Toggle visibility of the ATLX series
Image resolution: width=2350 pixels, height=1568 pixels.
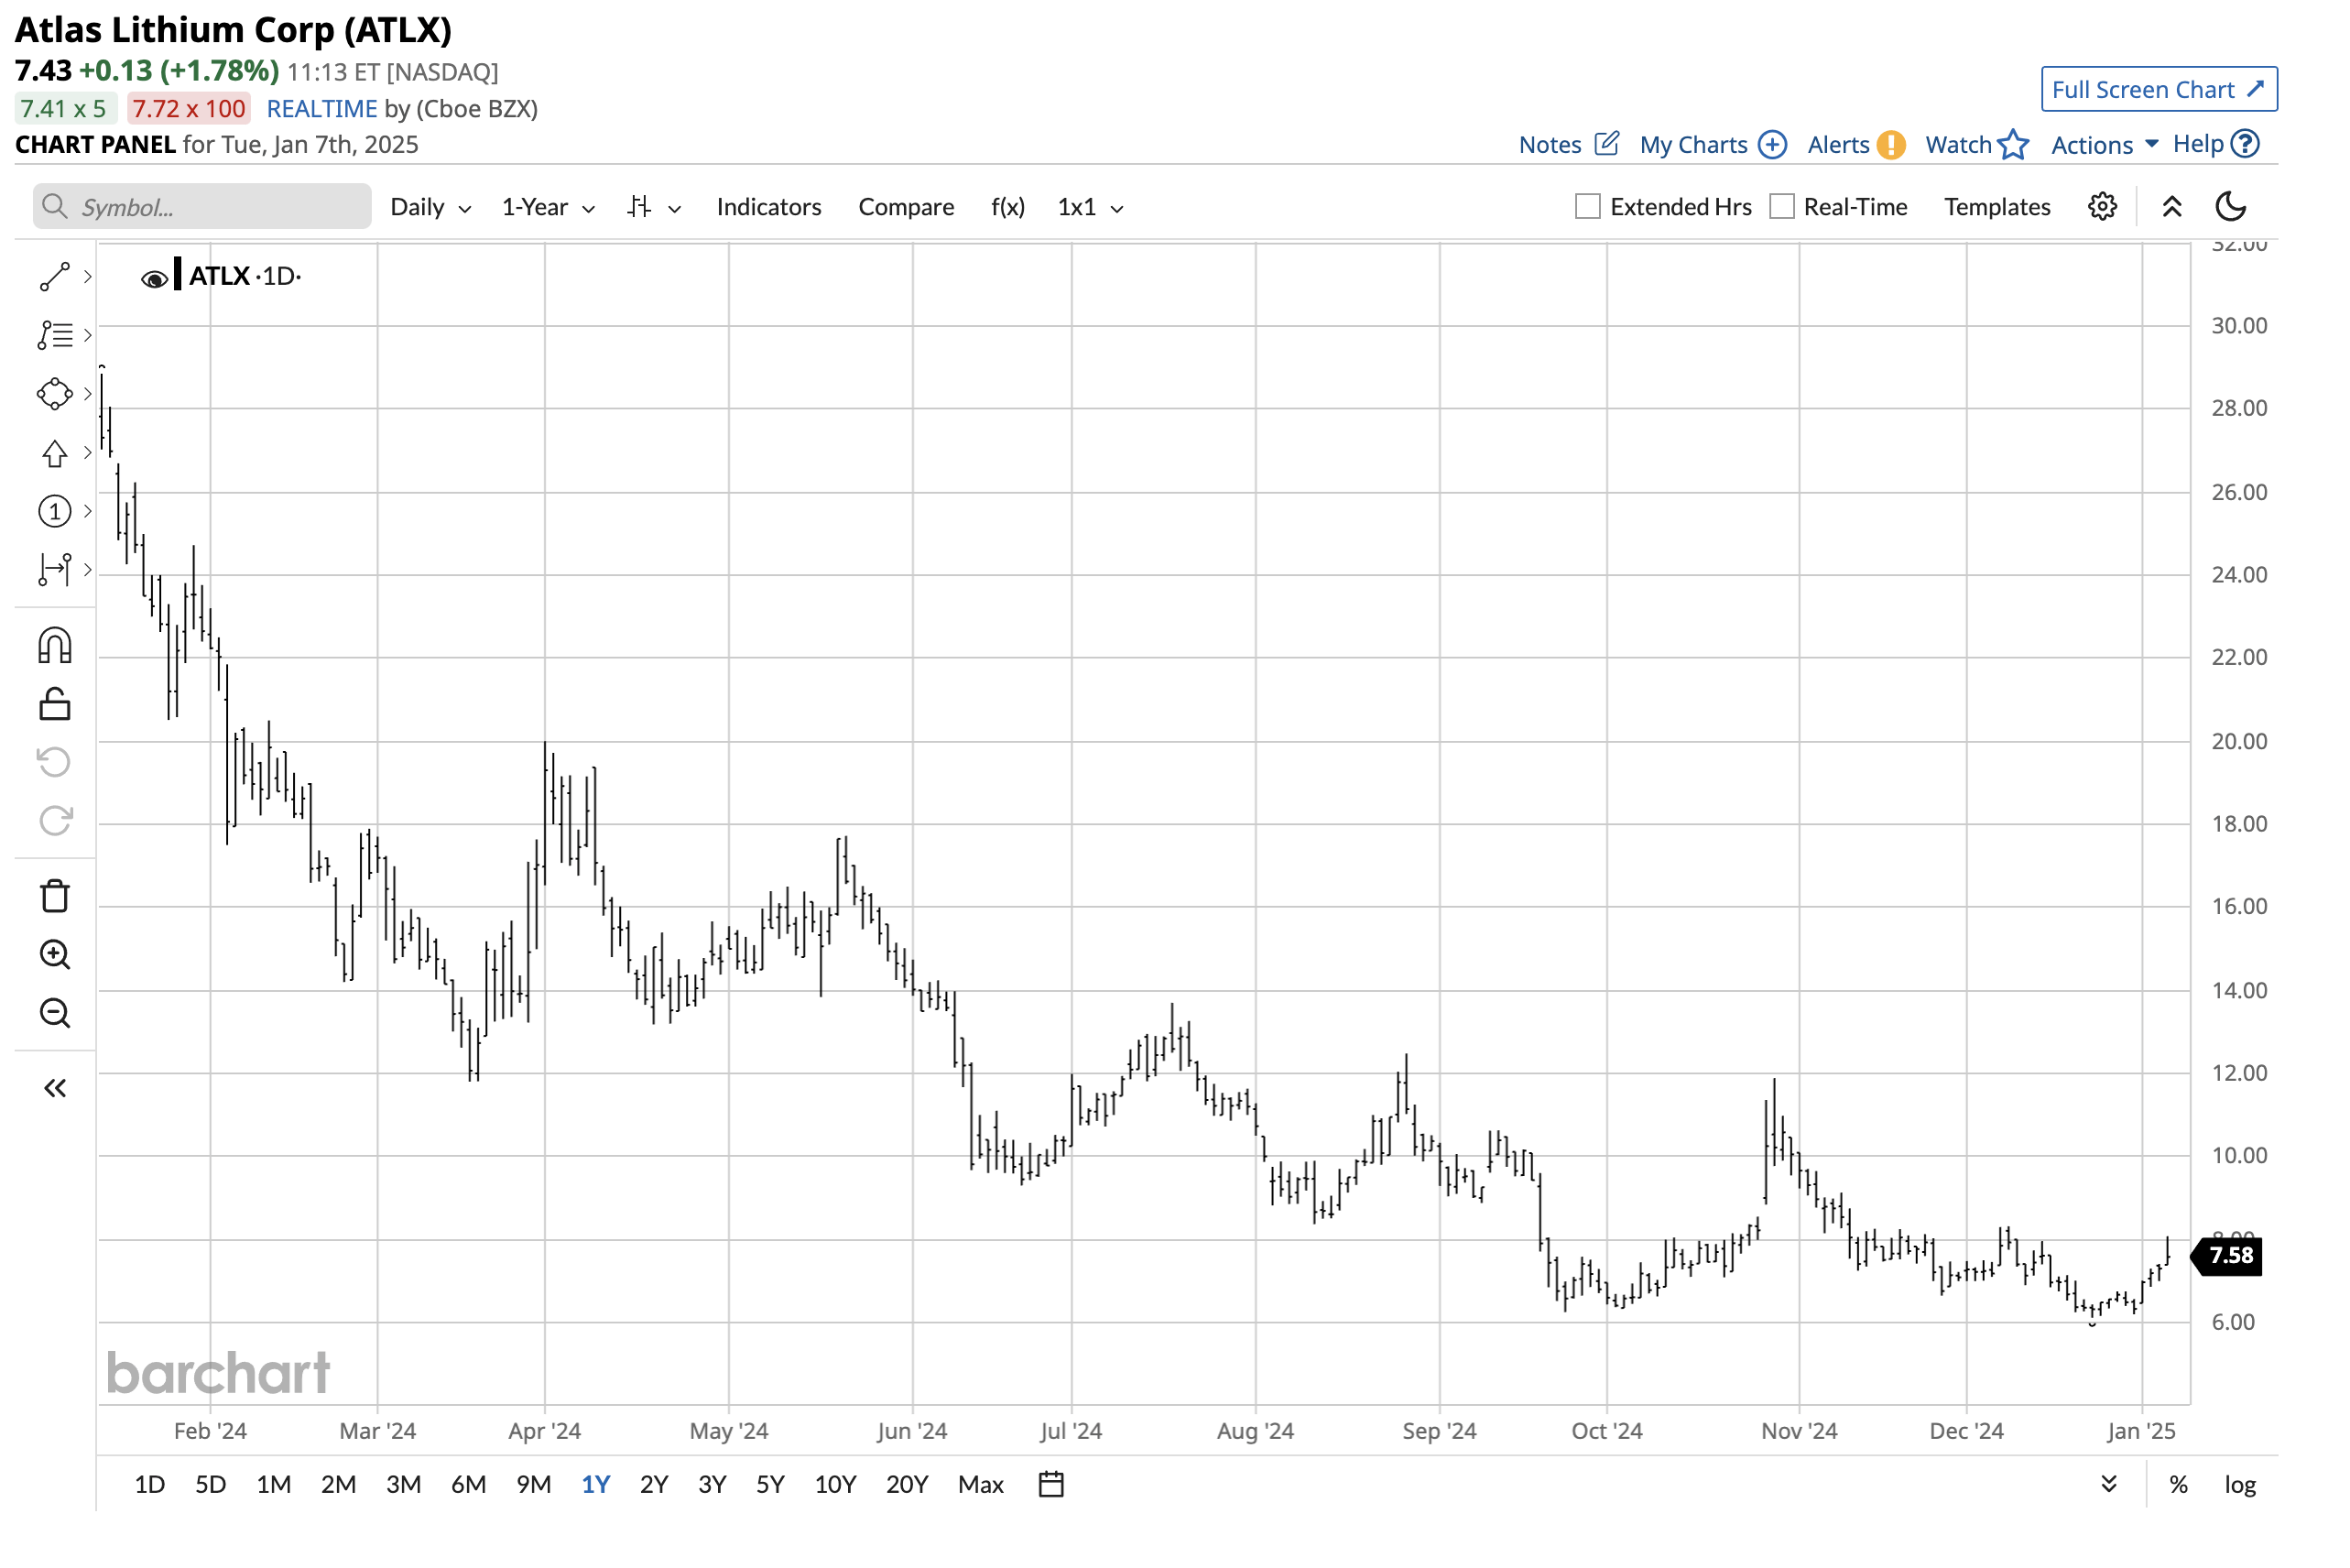click(155, 277)
